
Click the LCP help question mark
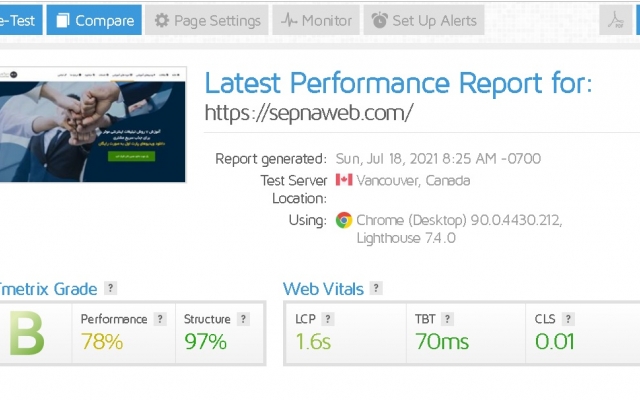tap(328, 319)
